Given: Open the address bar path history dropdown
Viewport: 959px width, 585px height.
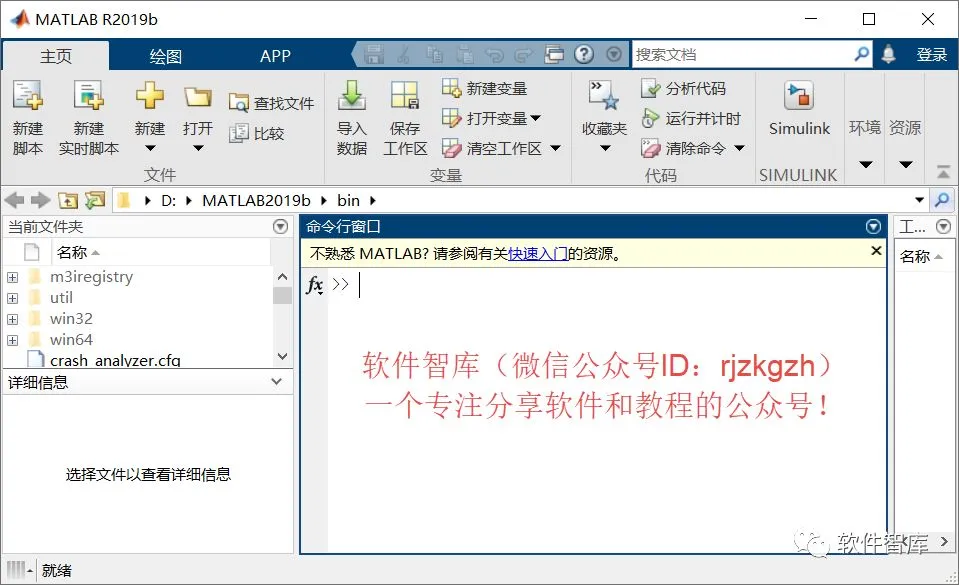Looking at the screenshot, I should click(x=919, y=200).
